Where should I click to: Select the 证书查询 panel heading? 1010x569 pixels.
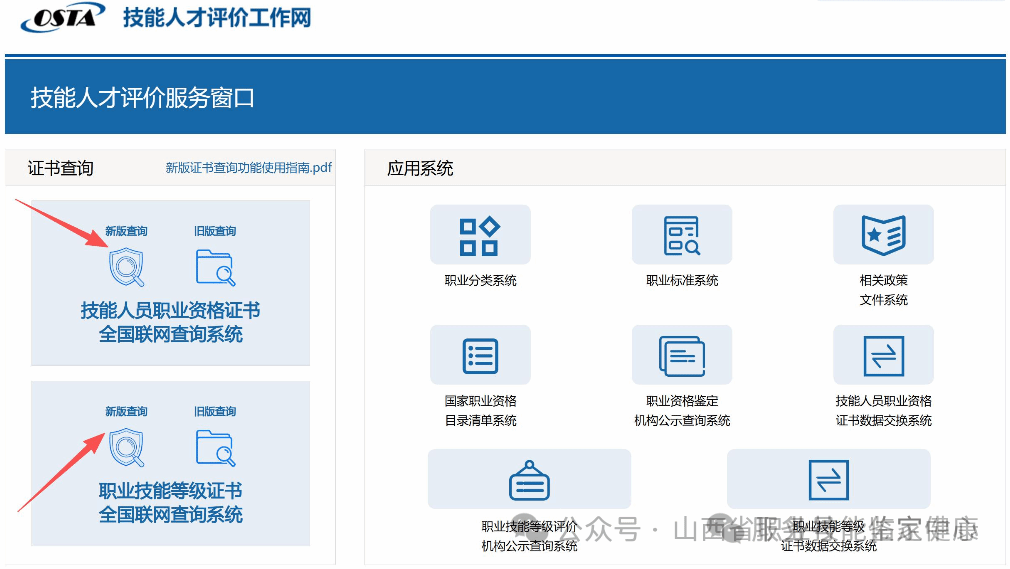tap(61, 168)
